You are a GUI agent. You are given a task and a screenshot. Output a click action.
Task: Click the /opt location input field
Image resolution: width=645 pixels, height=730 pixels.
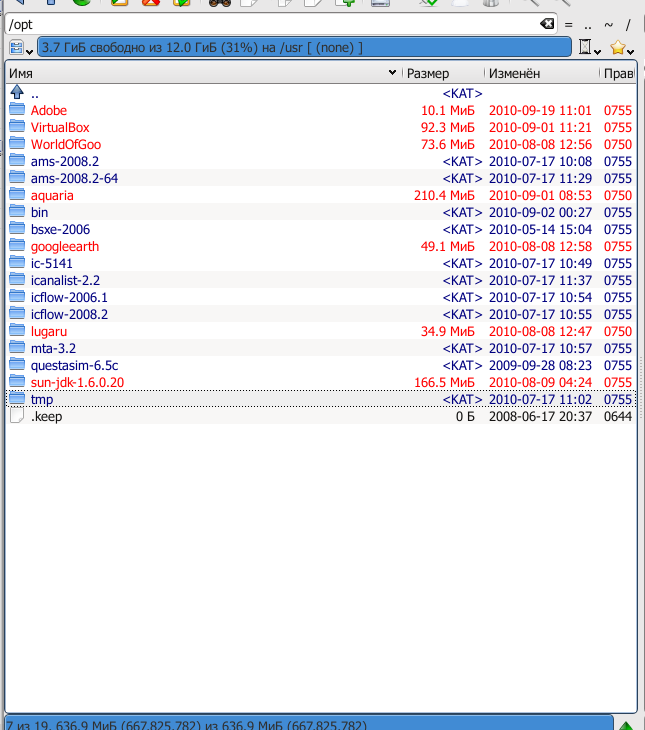coord(281,24)
